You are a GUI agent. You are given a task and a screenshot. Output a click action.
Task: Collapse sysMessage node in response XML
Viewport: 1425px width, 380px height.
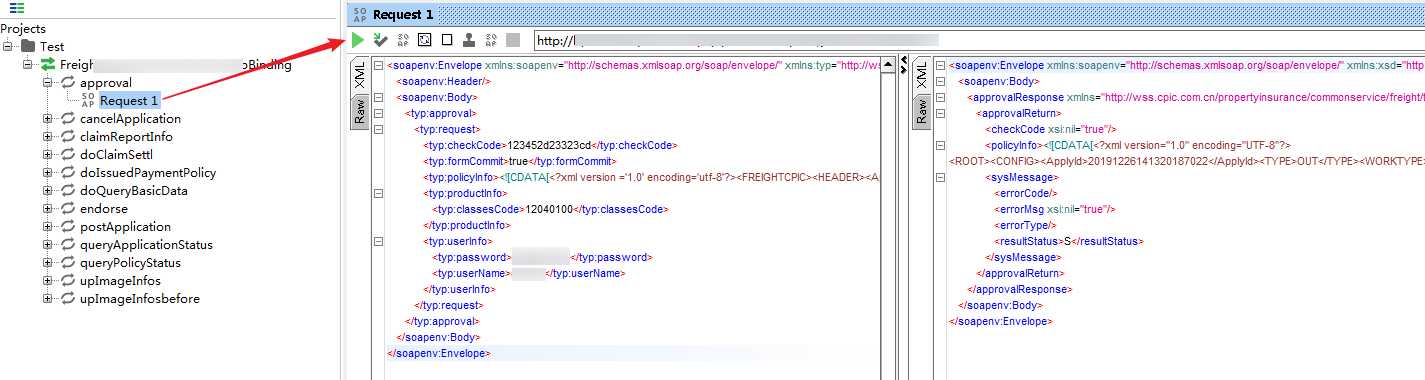939,178
